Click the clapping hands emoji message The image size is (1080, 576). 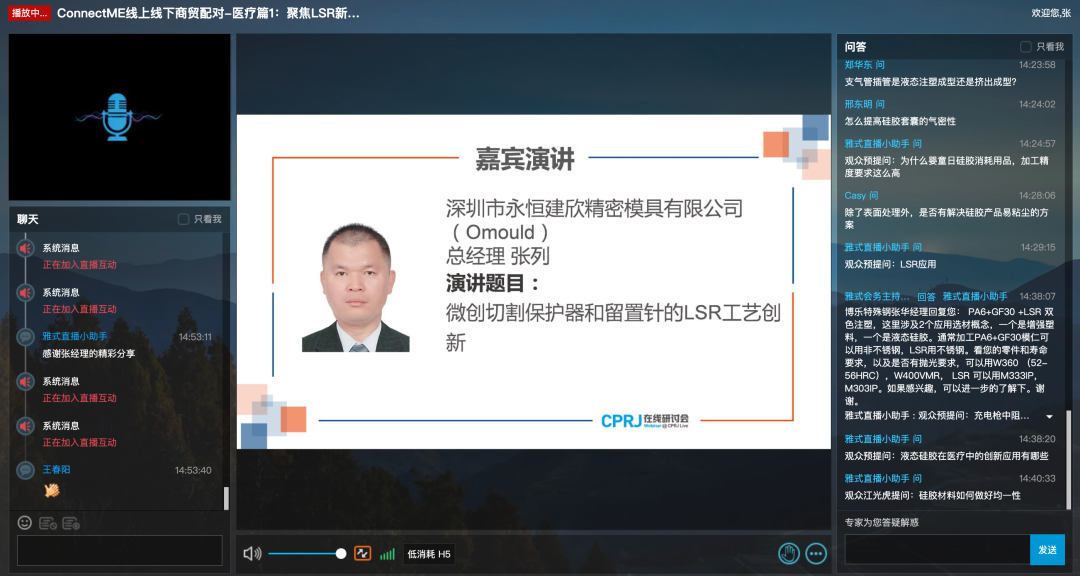(x=52, y=490)
